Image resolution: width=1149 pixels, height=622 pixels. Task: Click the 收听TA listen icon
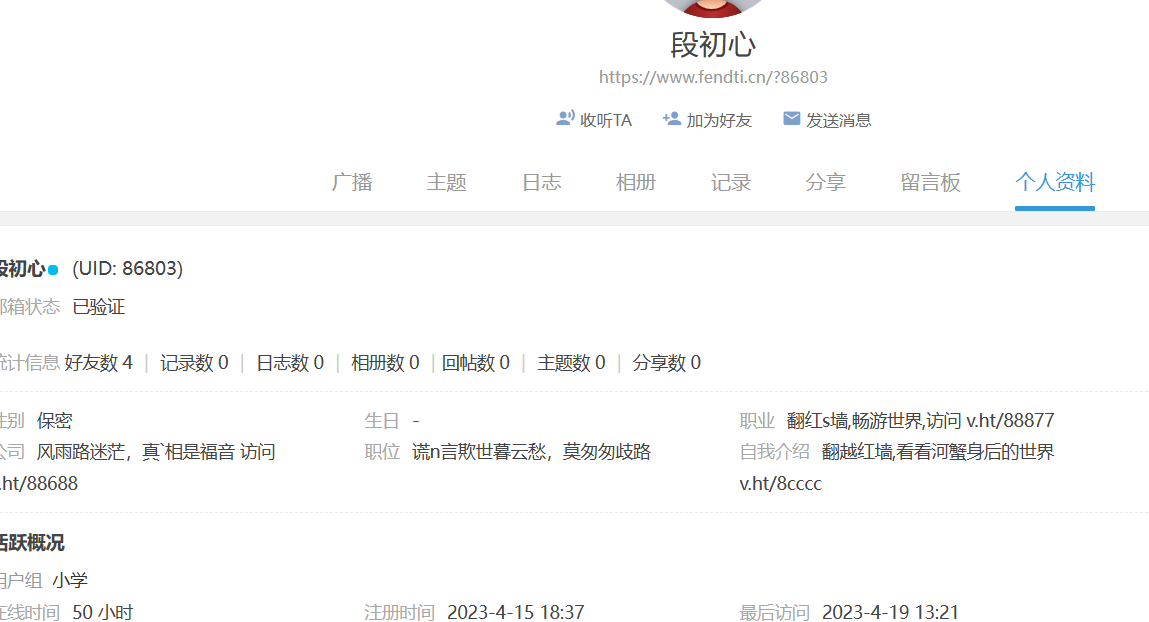pos(565,119)
